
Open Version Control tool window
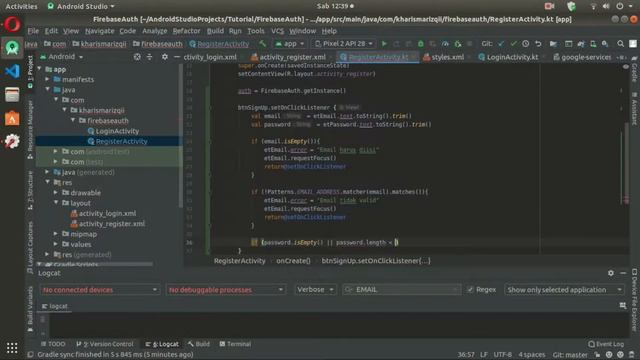pyautogui.click(x=104, y=344)
